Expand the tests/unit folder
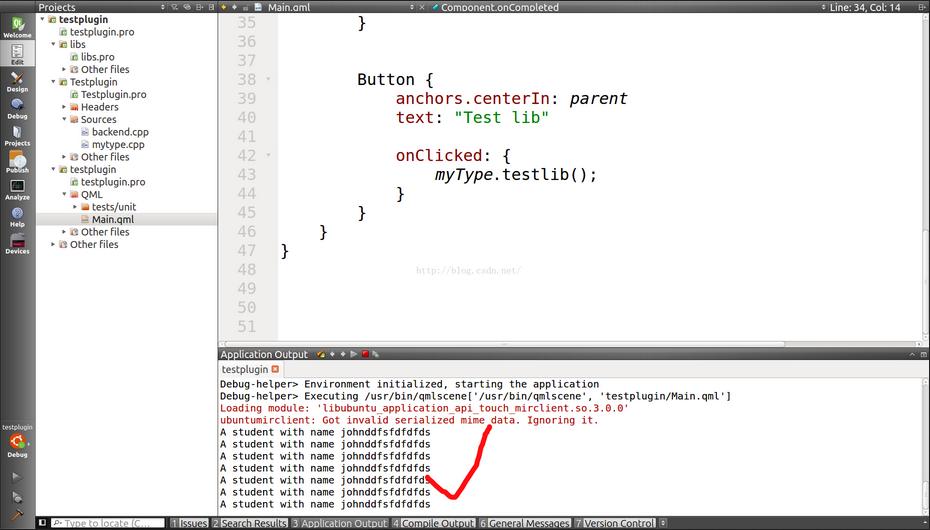Viewport: 930px width, 530px height. [75, 207]
